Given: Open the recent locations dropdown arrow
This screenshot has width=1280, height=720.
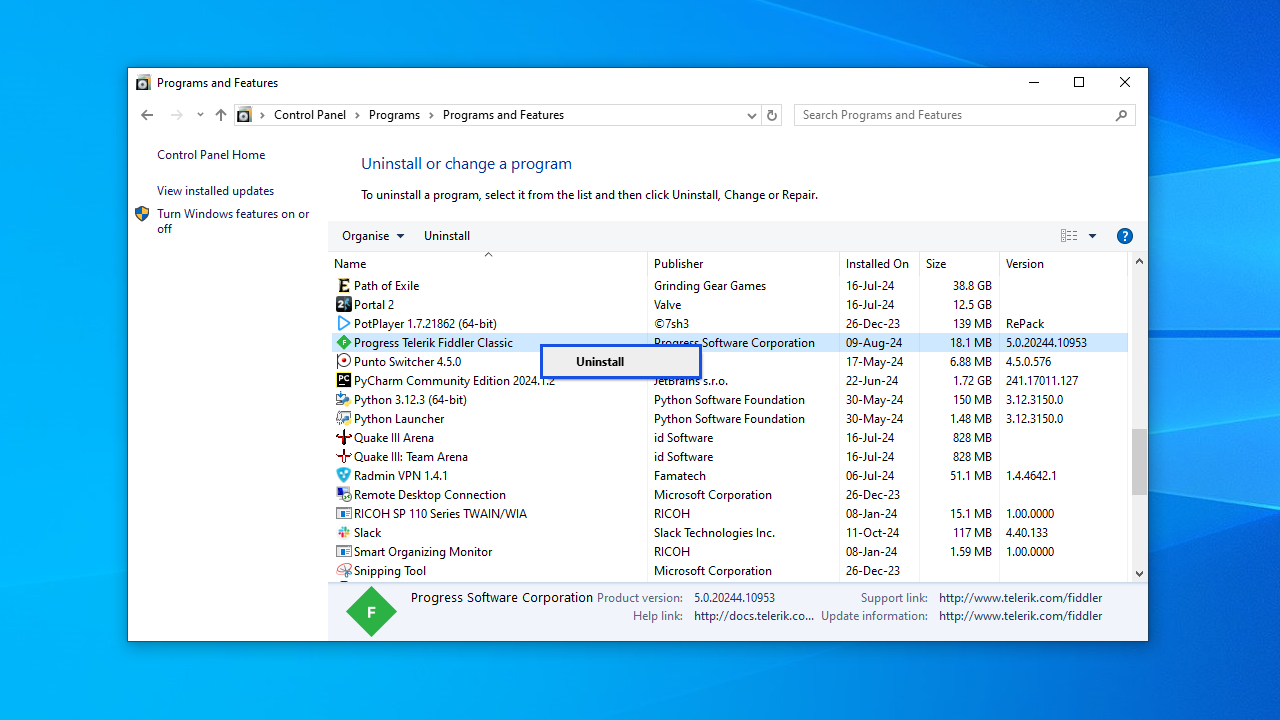Looking at the screenshot, I should coord(200,115).
